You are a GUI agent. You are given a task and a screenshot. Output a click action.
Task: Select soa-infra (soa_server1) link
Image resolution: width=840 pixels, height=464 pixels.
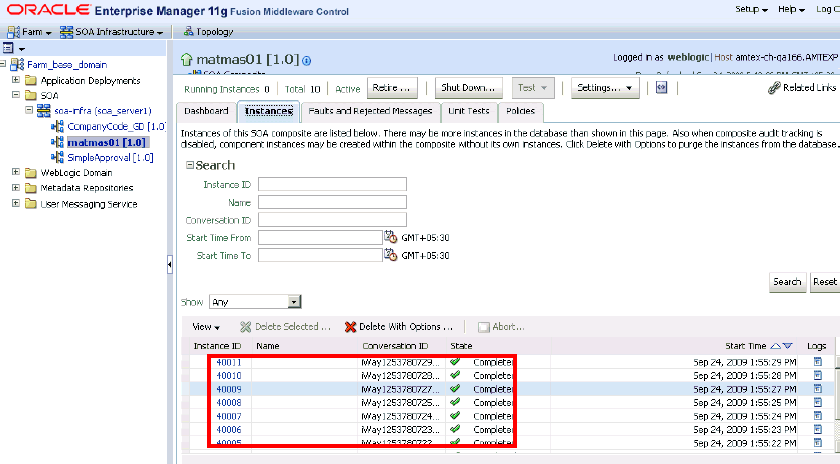[102, 111]
